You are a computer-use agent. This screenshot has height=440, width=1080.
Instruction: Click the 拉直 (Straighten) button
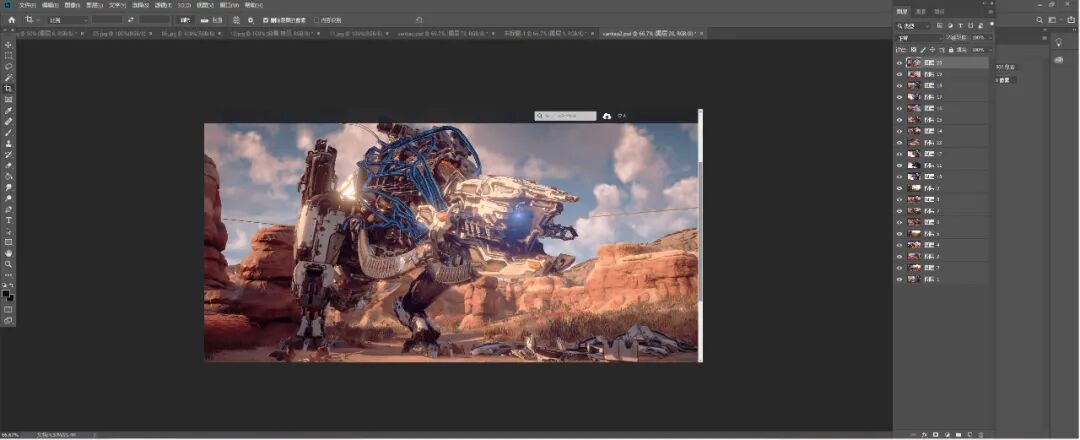tap(211, 20)
